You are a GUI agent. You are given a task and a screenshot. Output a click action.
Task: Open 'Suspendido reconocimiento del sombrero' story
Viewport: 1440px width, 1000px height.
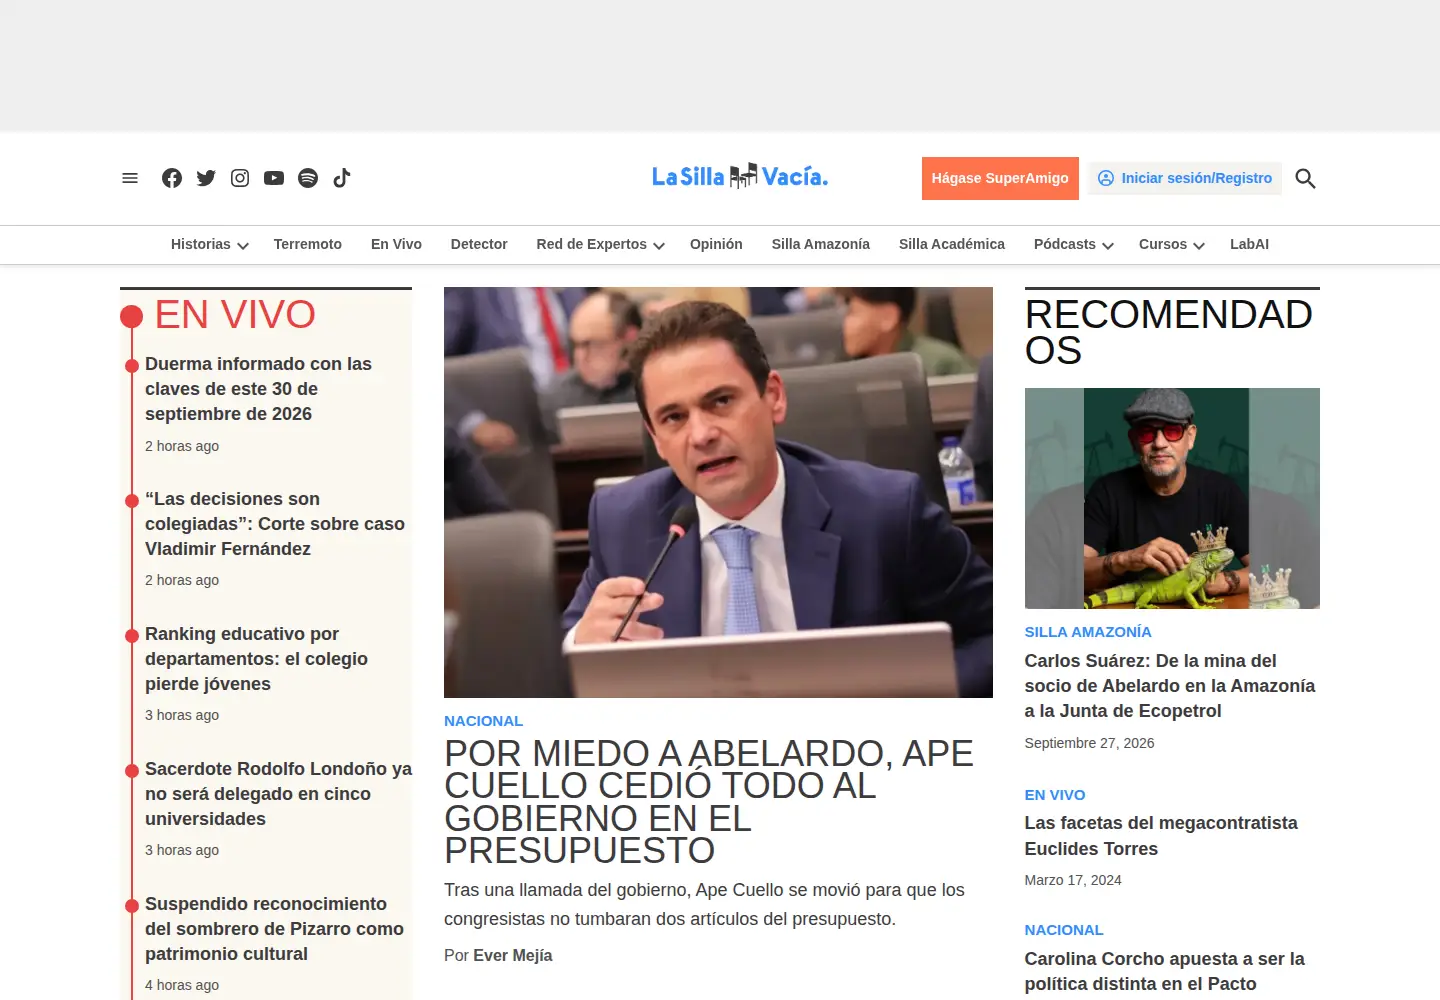(274, 929)
